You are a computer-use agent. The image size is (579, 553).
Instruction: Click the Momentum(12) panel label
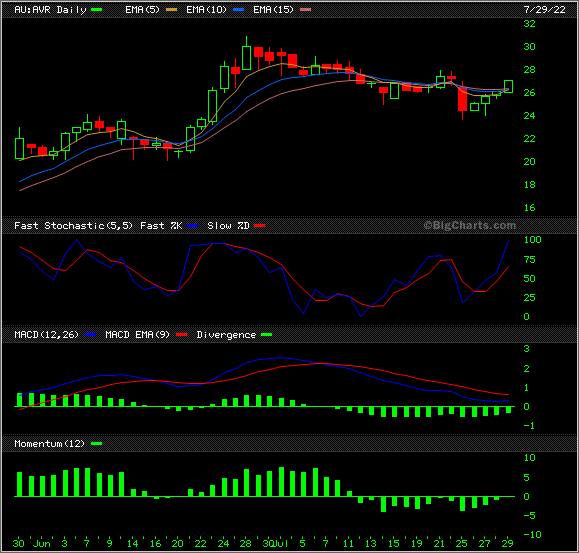[49, 443]
